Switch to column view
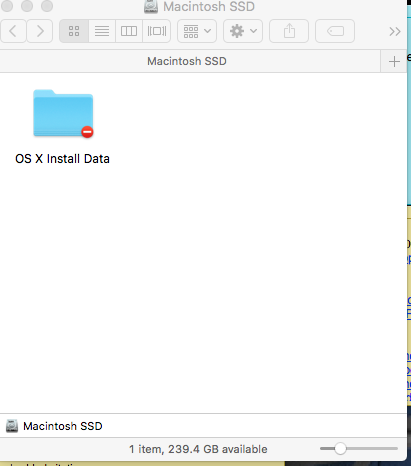 tap(129, 31)
